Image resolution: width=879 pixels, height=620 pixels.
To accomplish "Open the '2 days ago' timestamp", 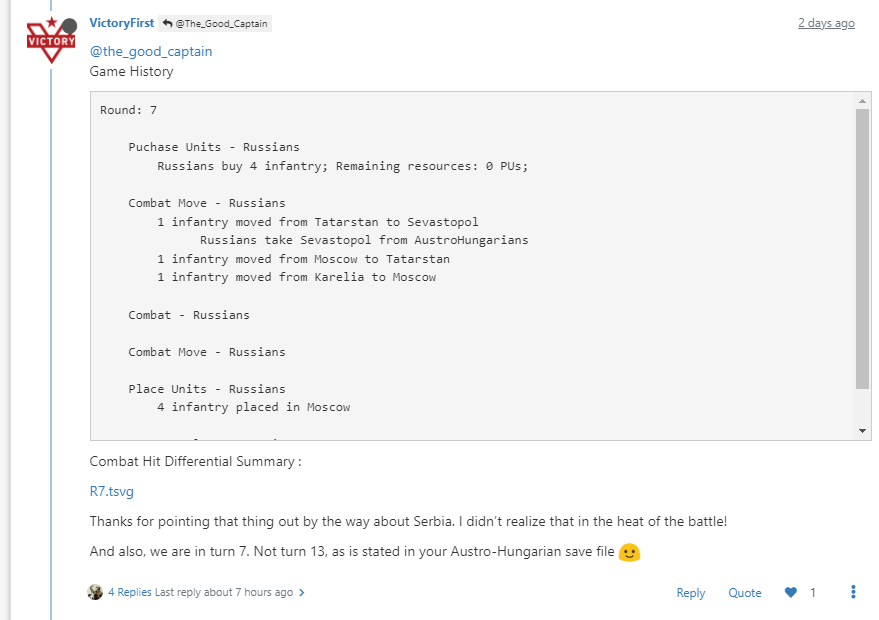I will [x=825, y=23].
